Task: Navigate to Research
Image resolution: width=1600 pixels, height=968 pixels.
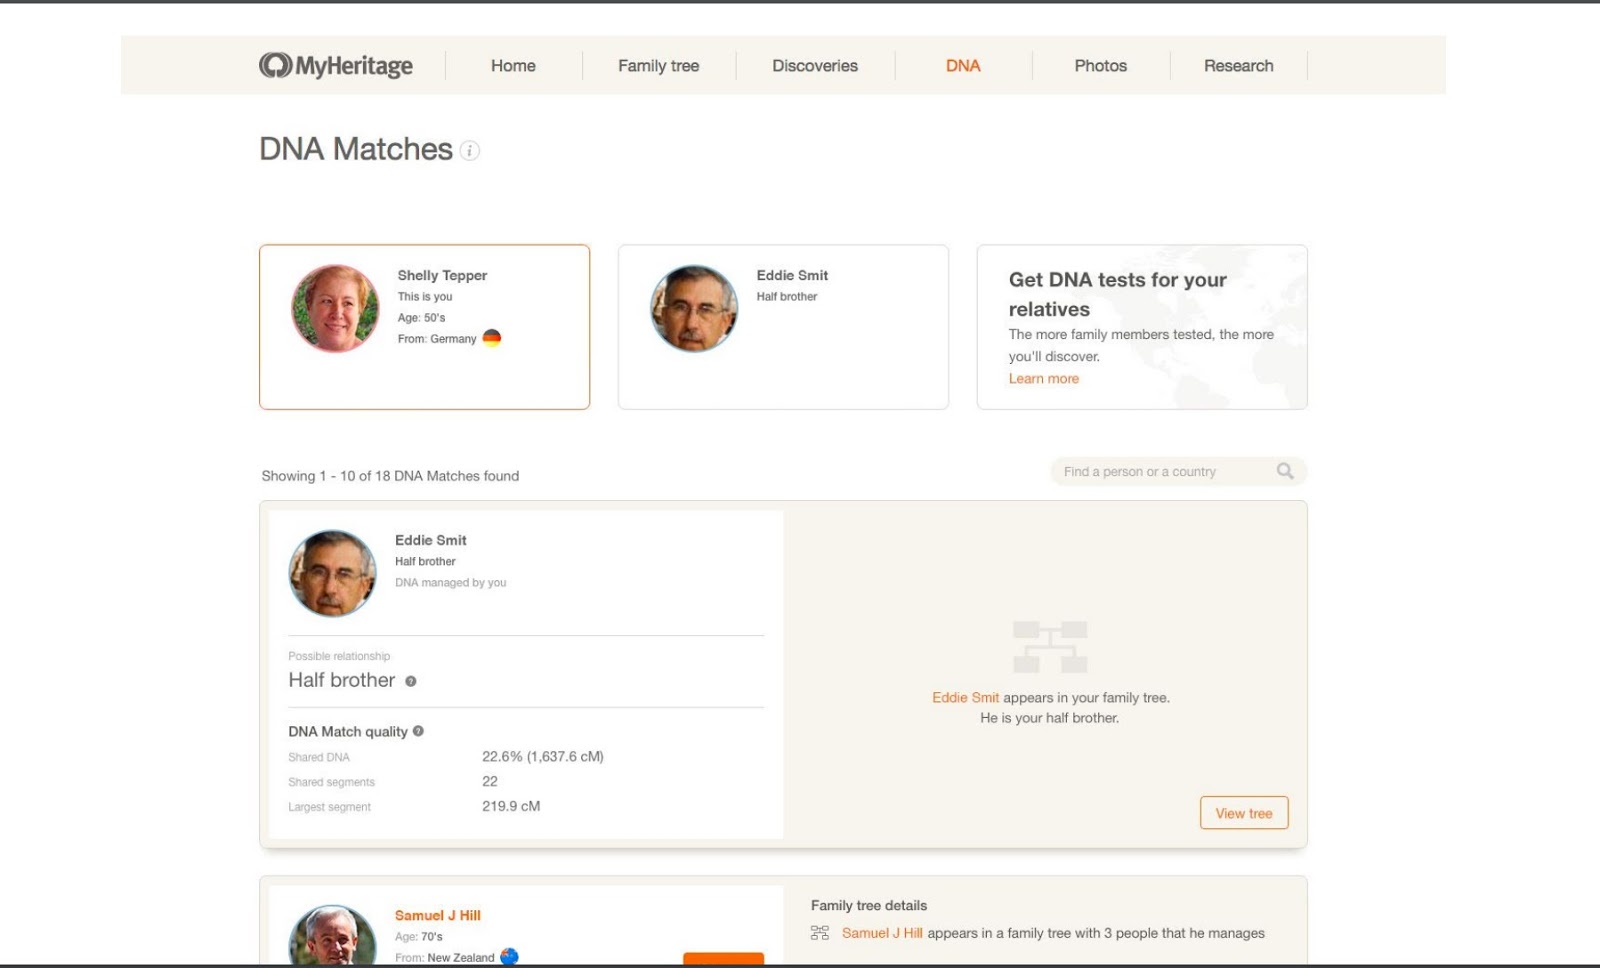Action: [1238, 66]
